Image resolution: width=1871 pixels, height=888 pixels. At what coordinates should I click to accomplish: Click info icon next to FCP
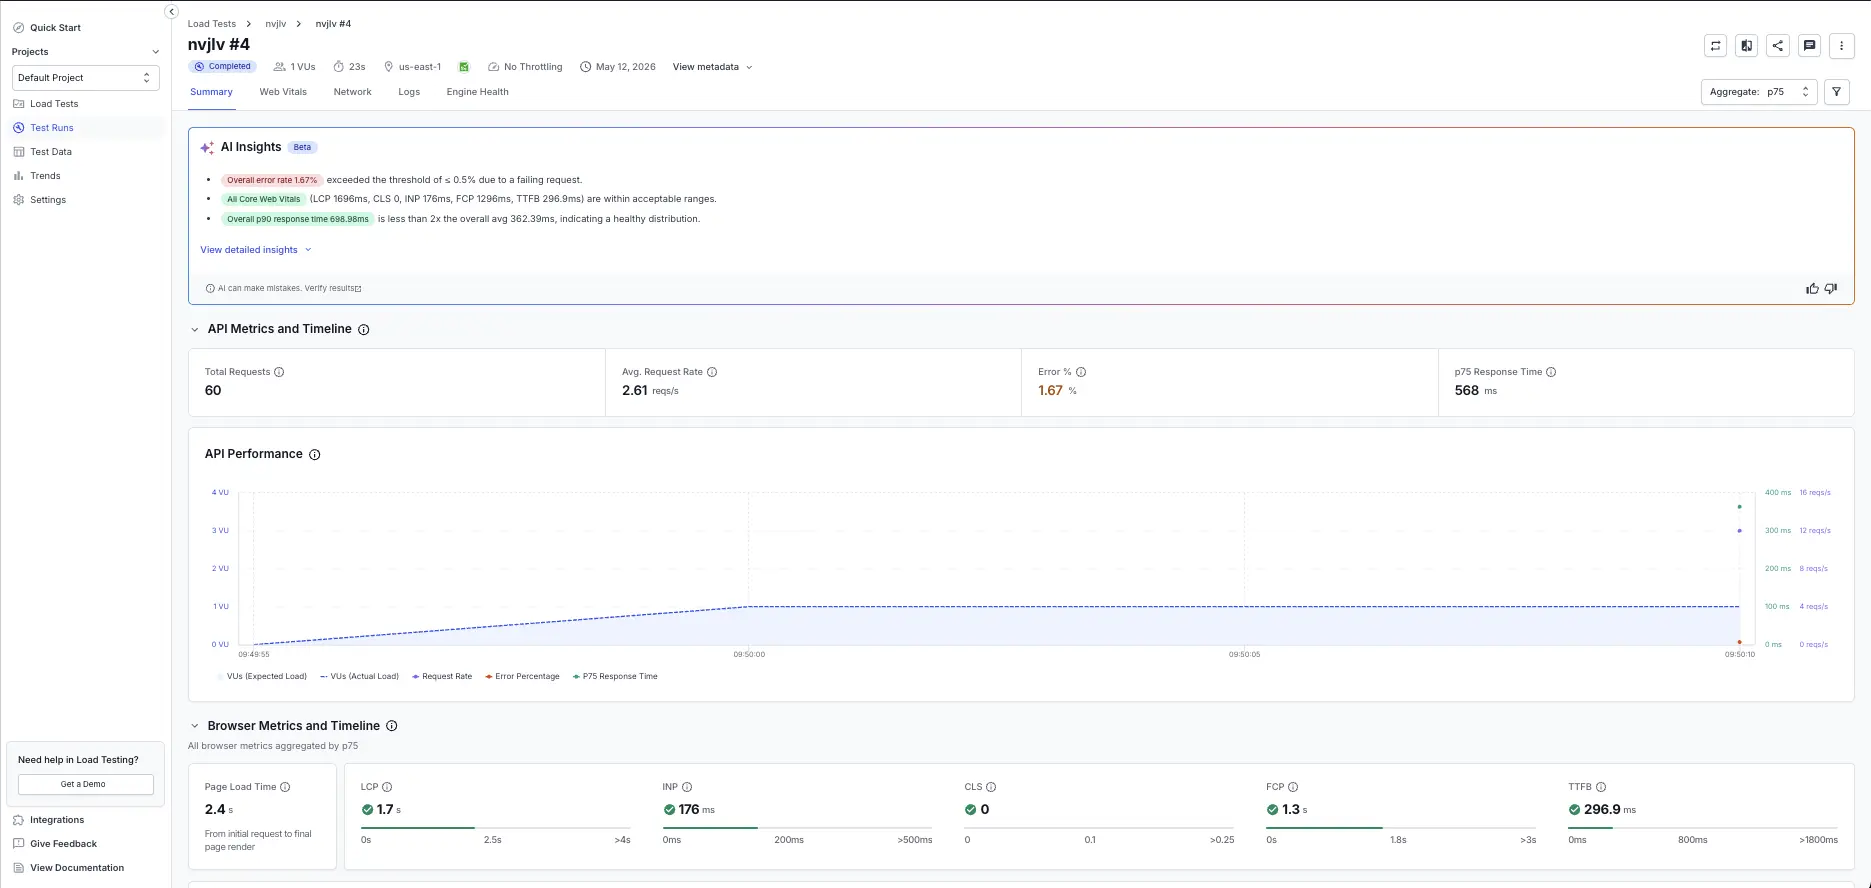(x=1293, y=787)
